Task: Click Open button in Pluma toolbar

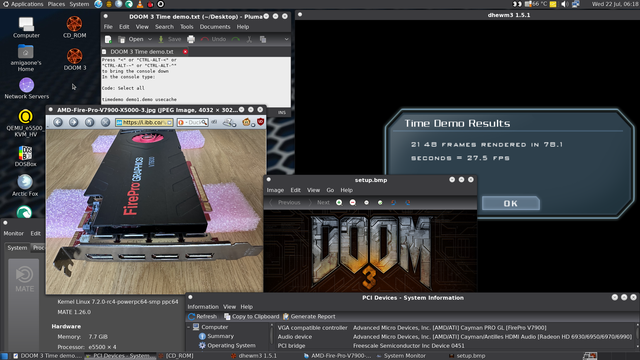Action: [x=131, y=39]
